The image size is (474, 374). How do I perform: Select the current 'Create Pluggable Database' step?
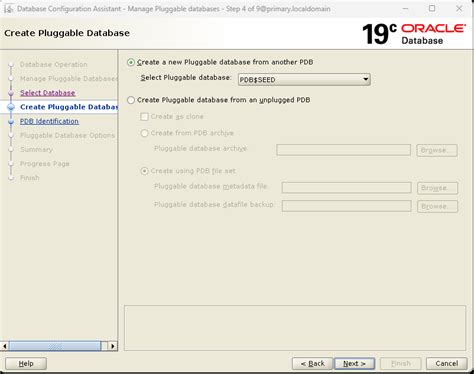coord(69,107)
